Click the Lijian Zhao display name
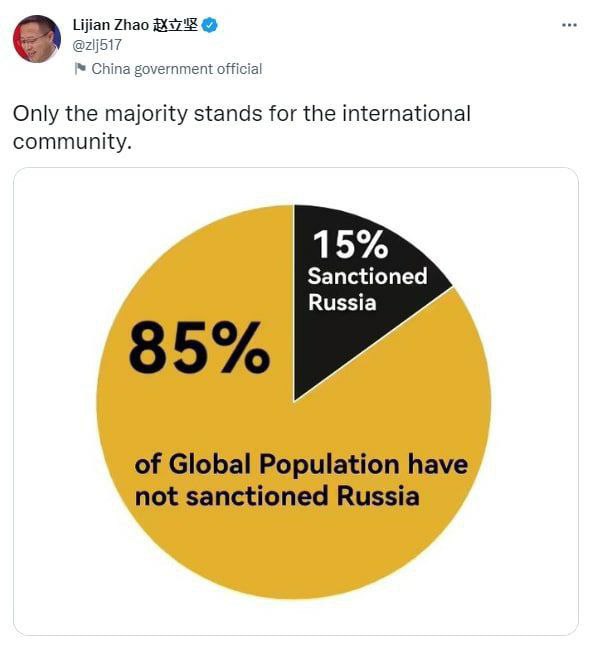Screen dimensions: 591x646 tap(135, 25)
